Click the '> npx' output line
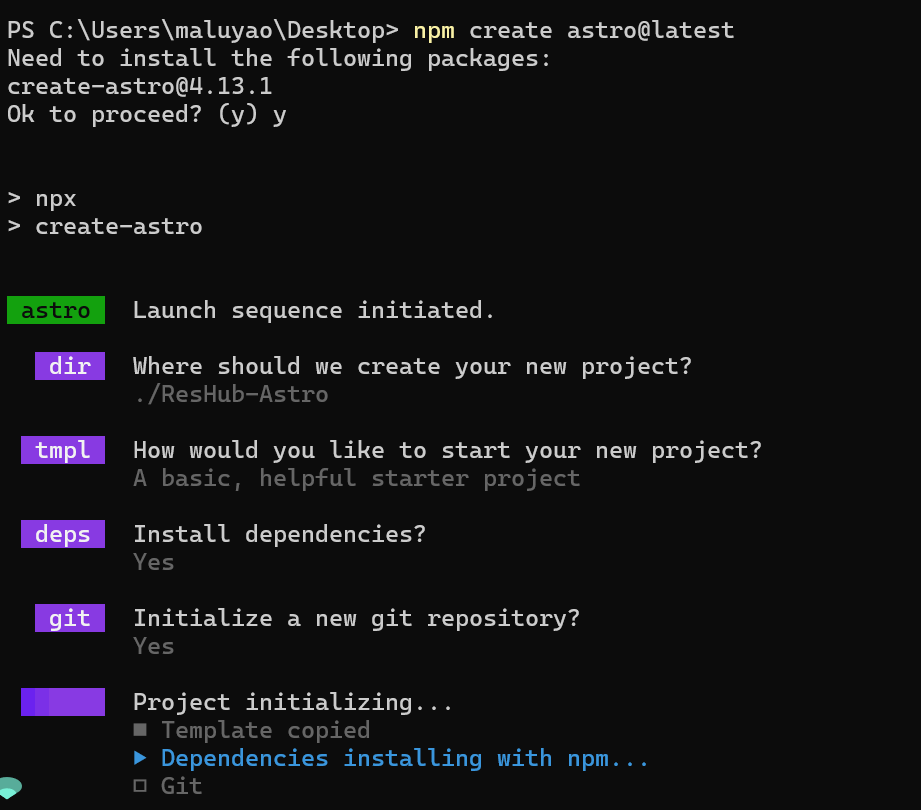The image size is (921, 810). coord(42,199)
